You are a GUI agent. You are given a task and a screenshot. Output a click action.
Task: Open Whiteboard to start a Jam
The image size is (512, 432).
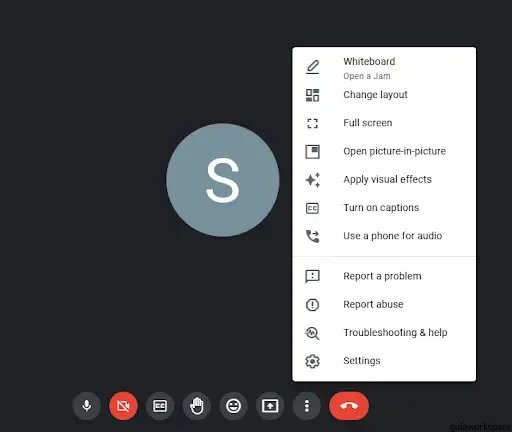[384, 68]
